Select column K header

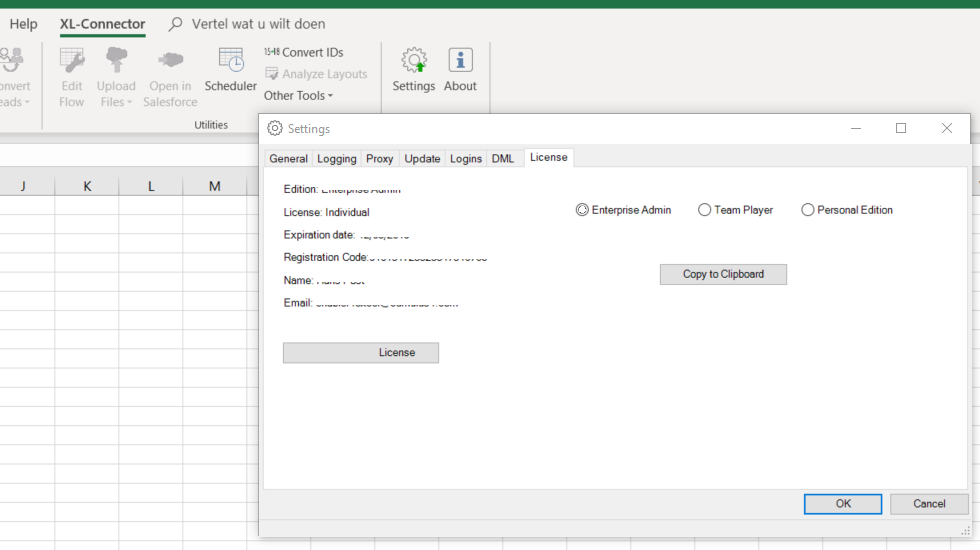(87, 186)
